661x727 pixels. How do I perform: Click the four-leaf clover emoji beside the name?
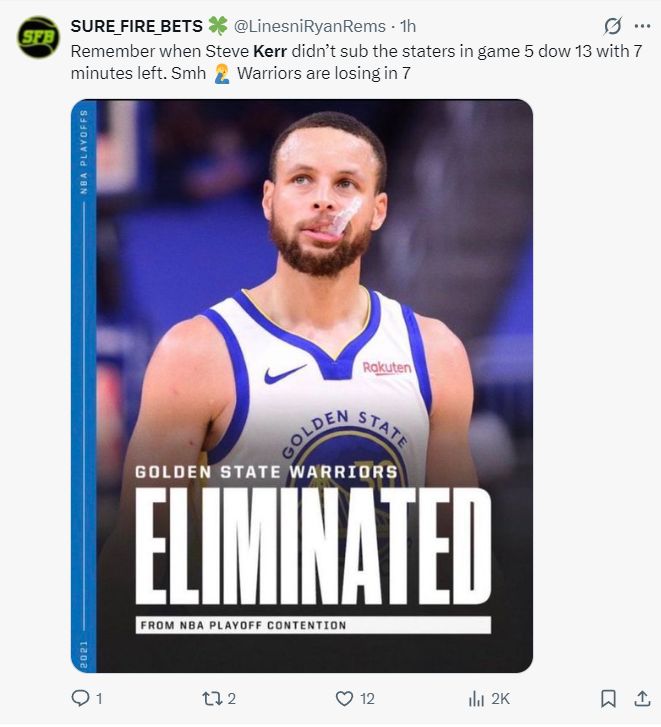click(218, 26)
